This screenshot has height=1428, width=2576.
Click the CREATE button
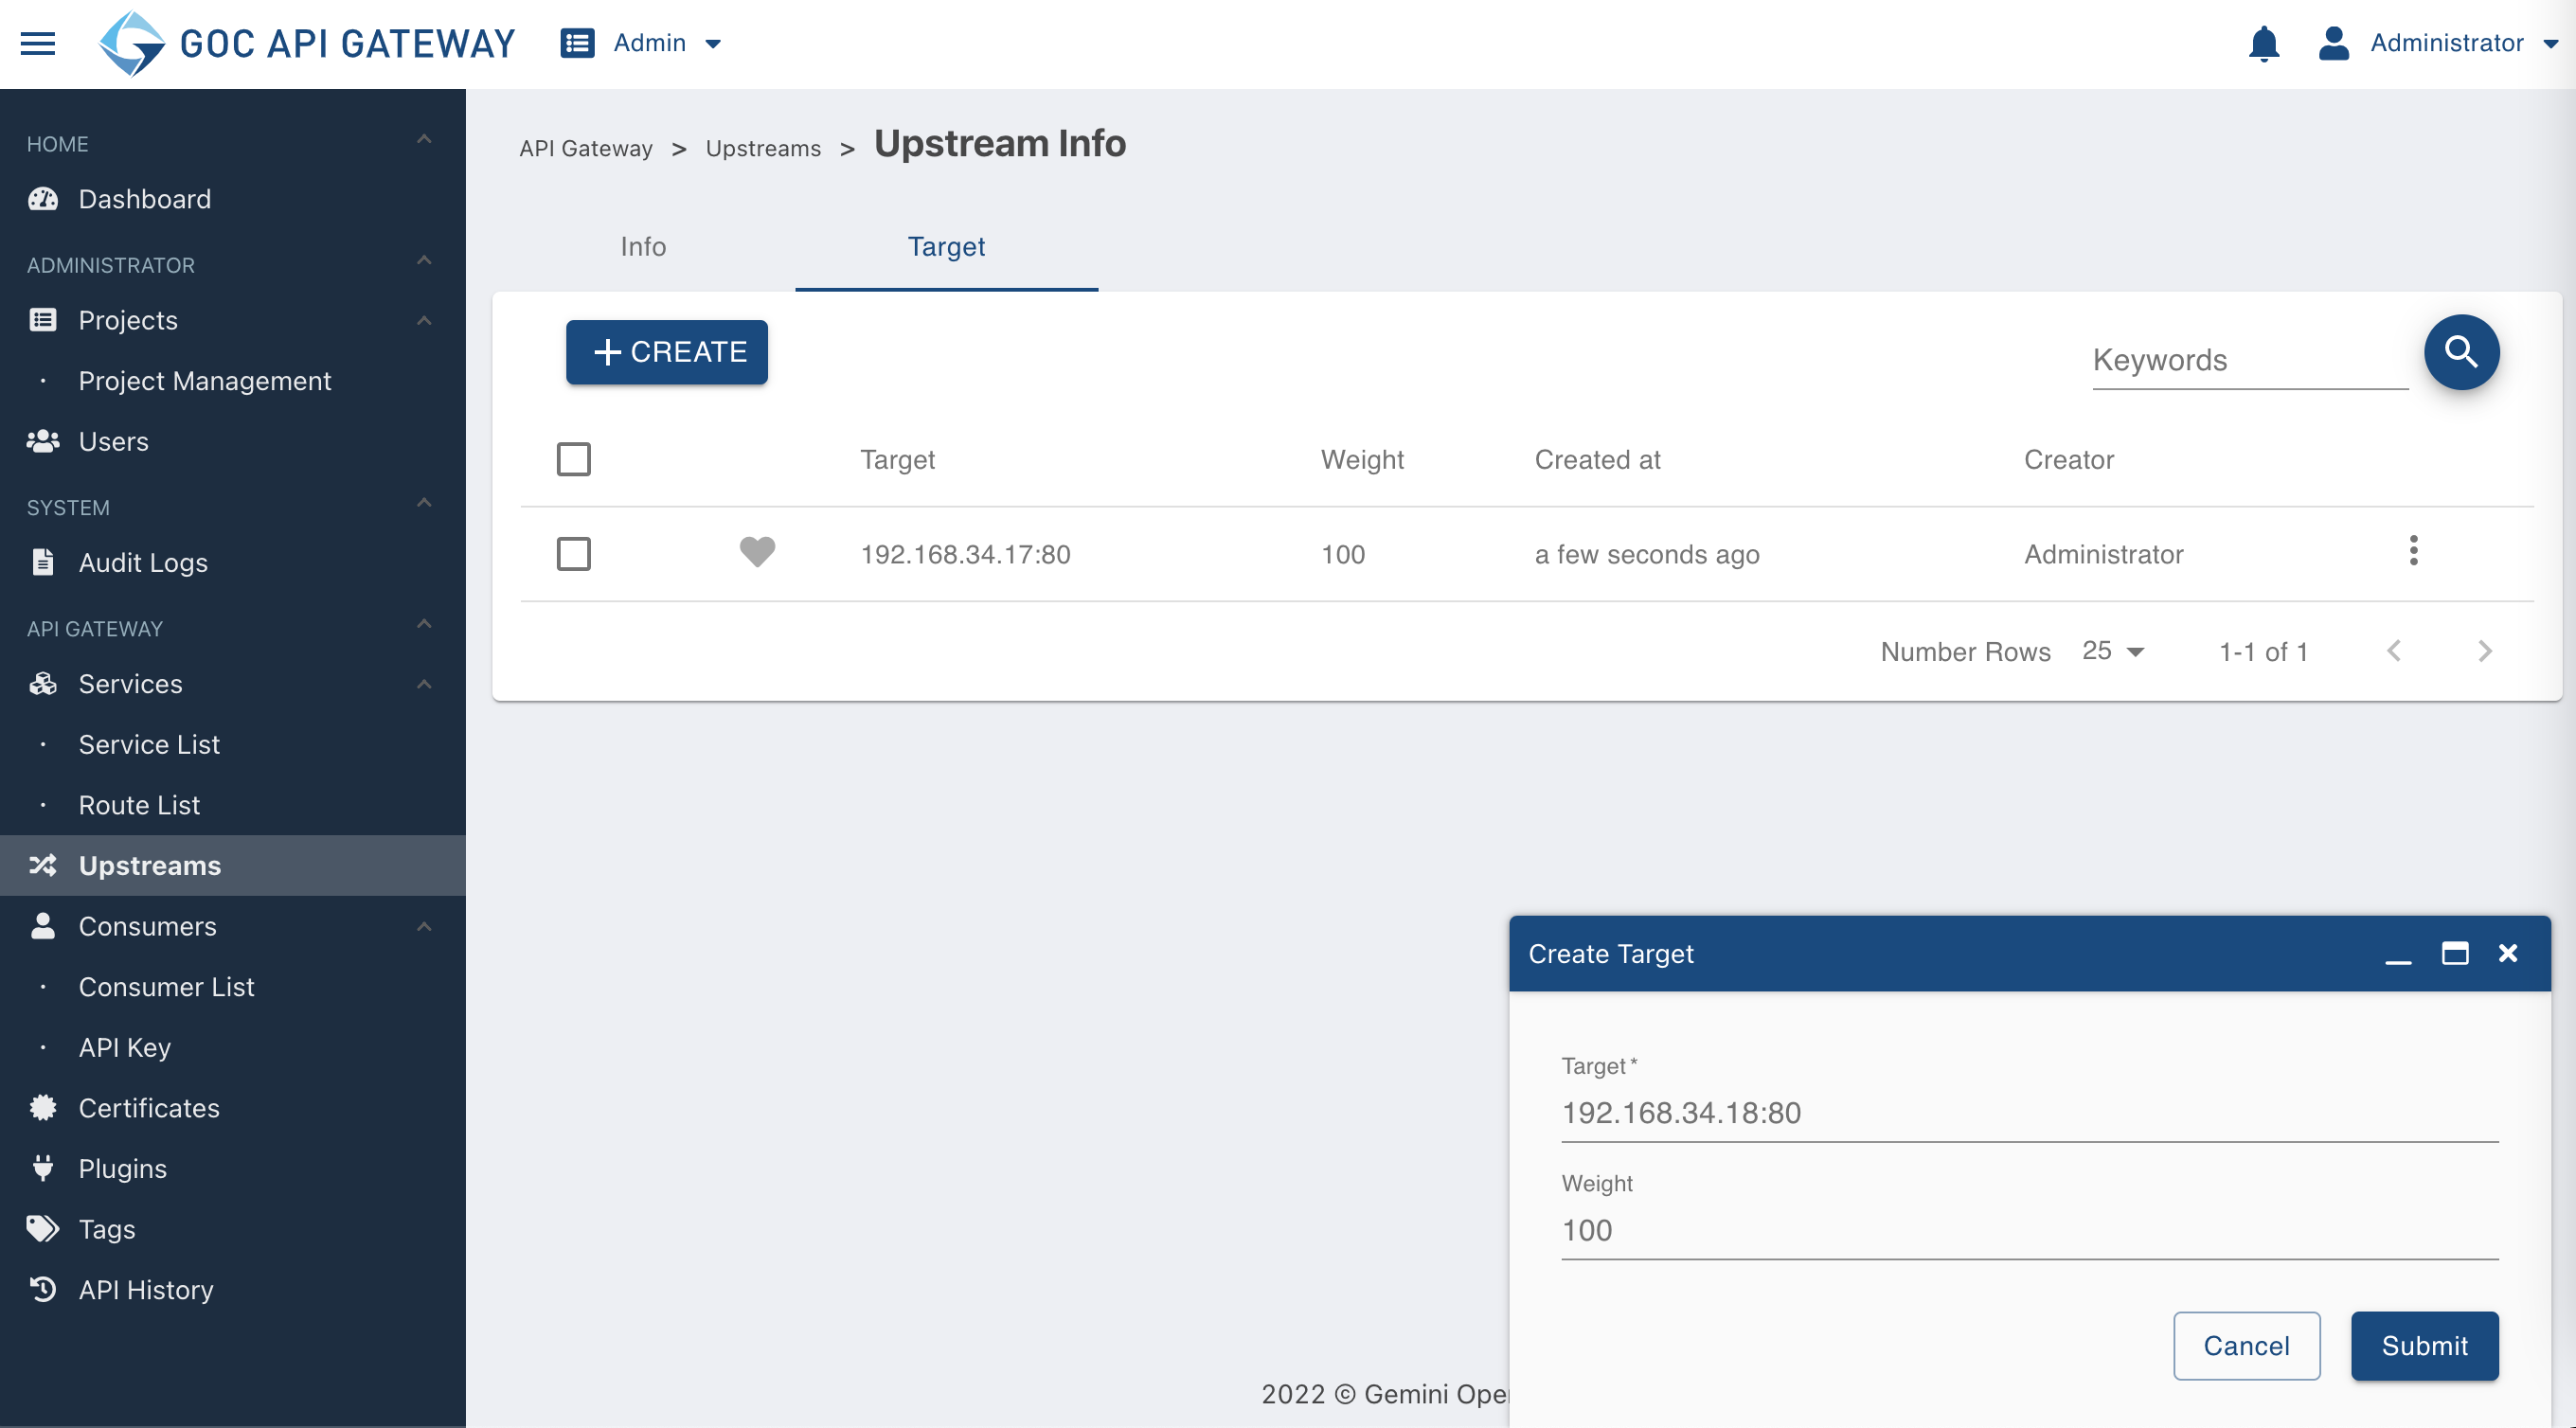667,352
